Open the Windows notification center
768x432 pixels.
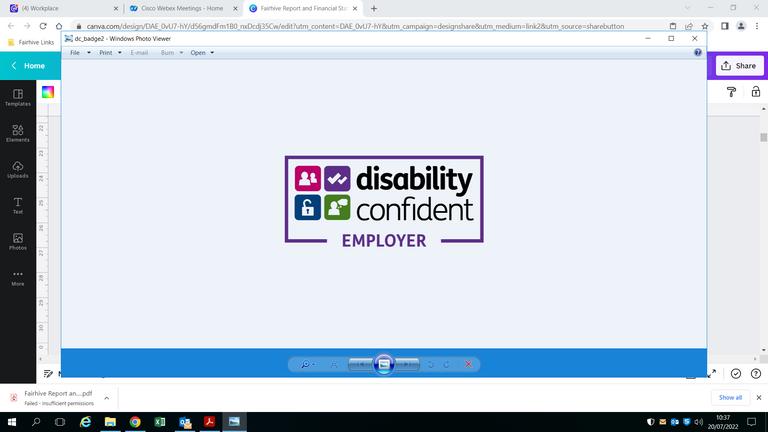click(752, 422)
